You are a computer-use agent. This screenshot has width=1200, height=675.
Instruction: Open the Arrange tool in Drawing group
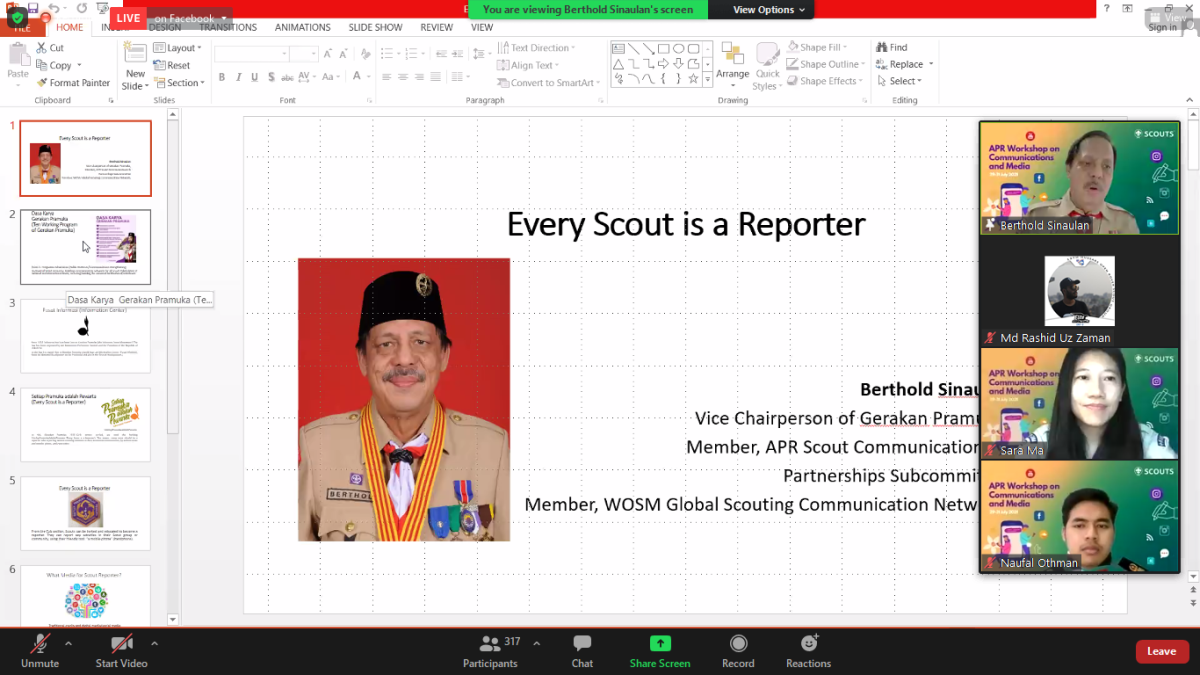coord(732,61)
